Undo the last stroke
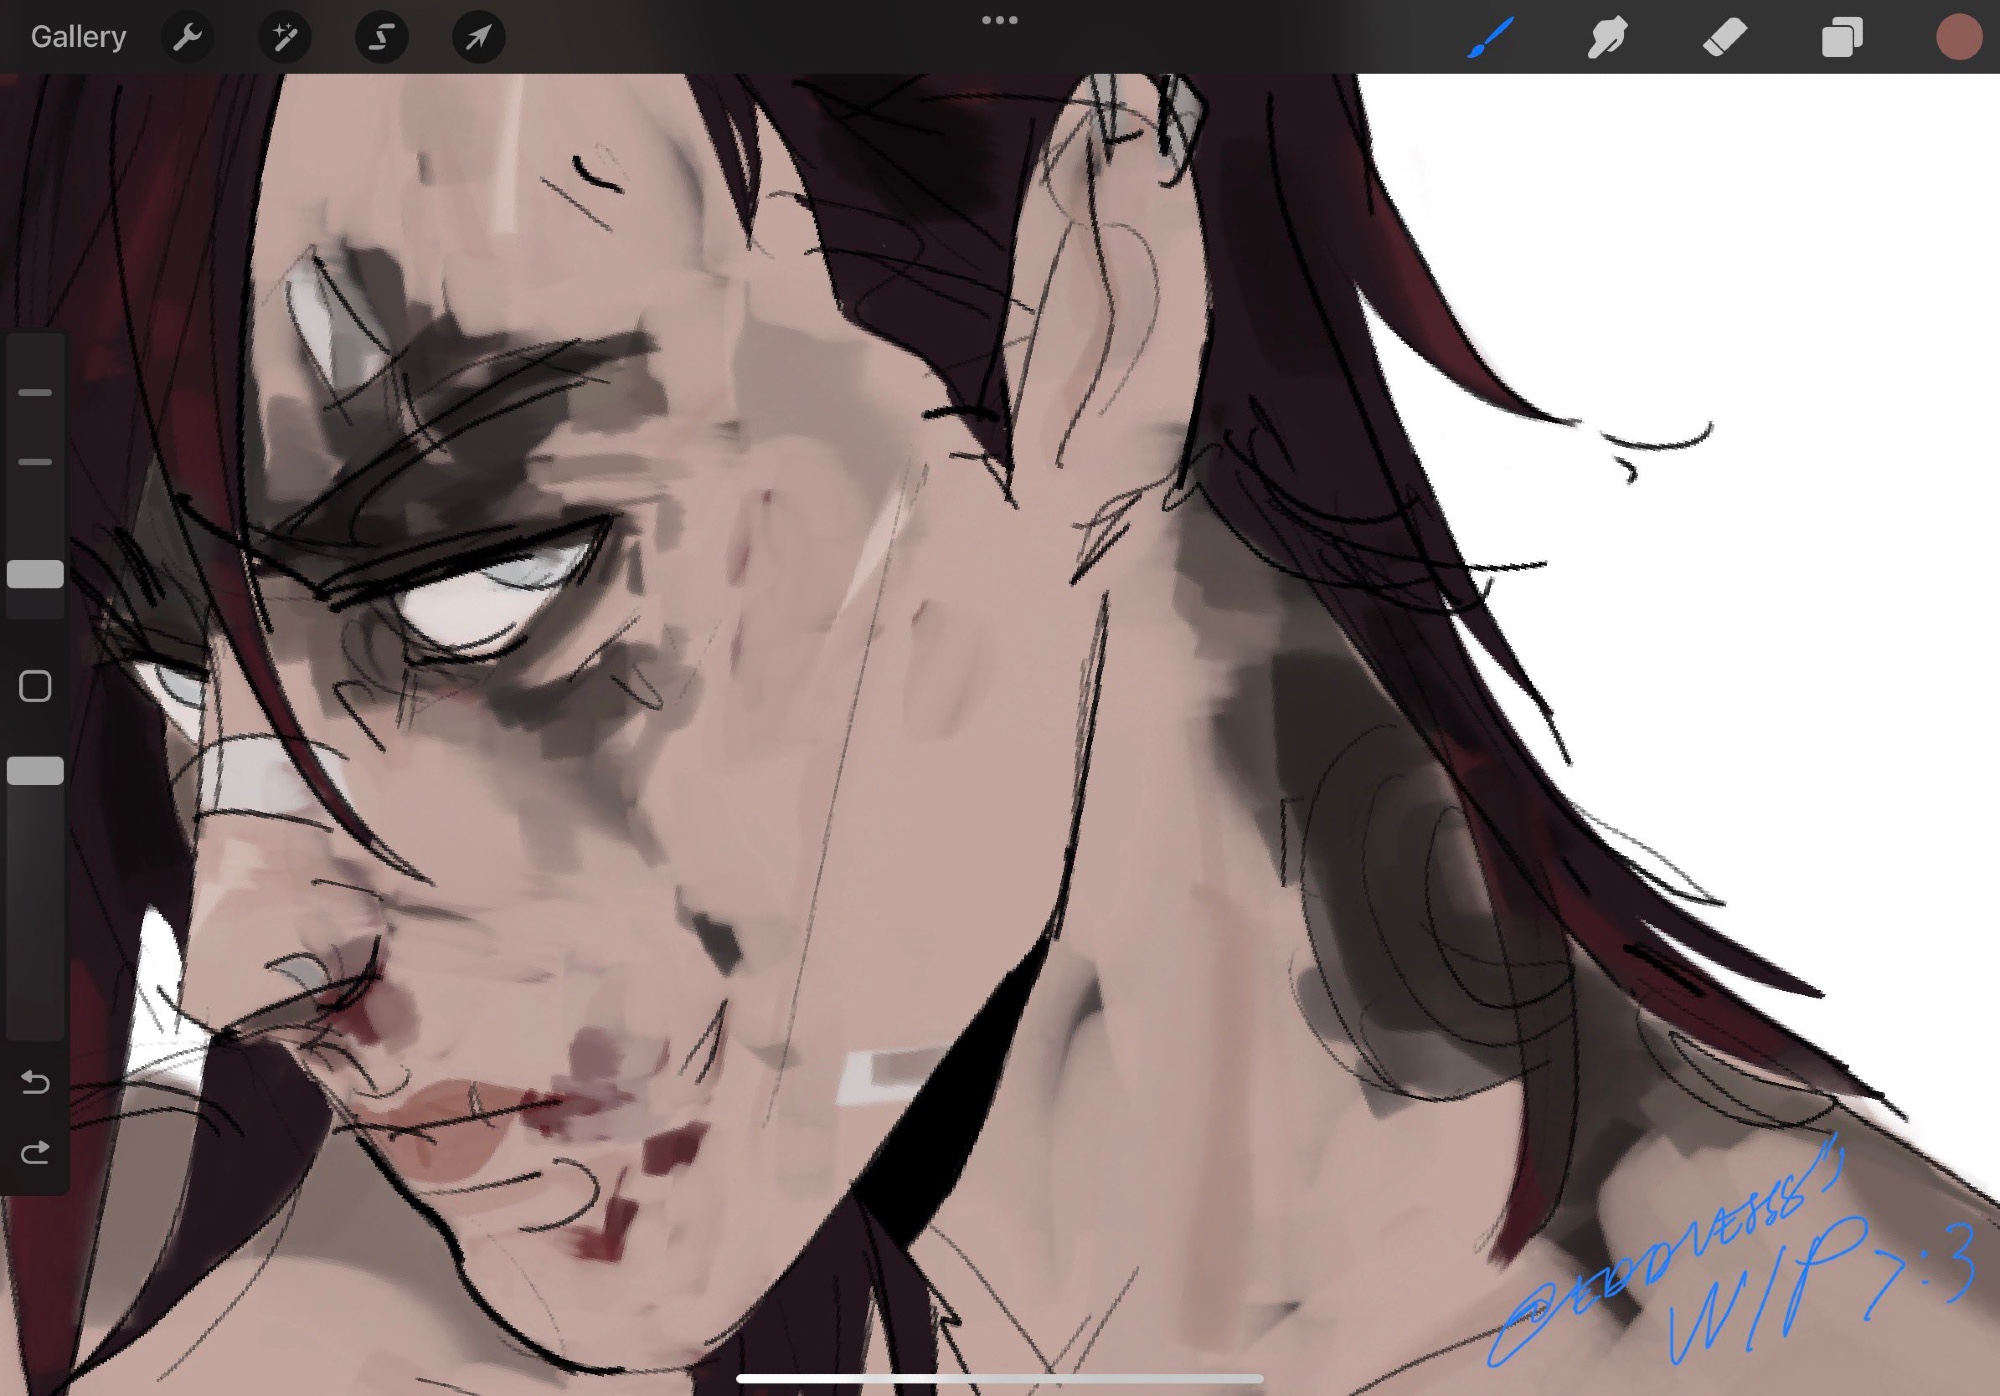 coord(35,1082)
